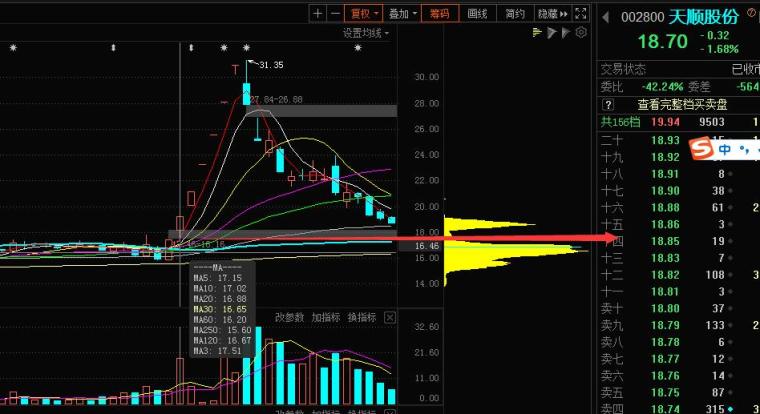The width and height of the screenshot is (760, 414).
Task: Toggle the 画线 drawing tools
Action: [478, 14]
